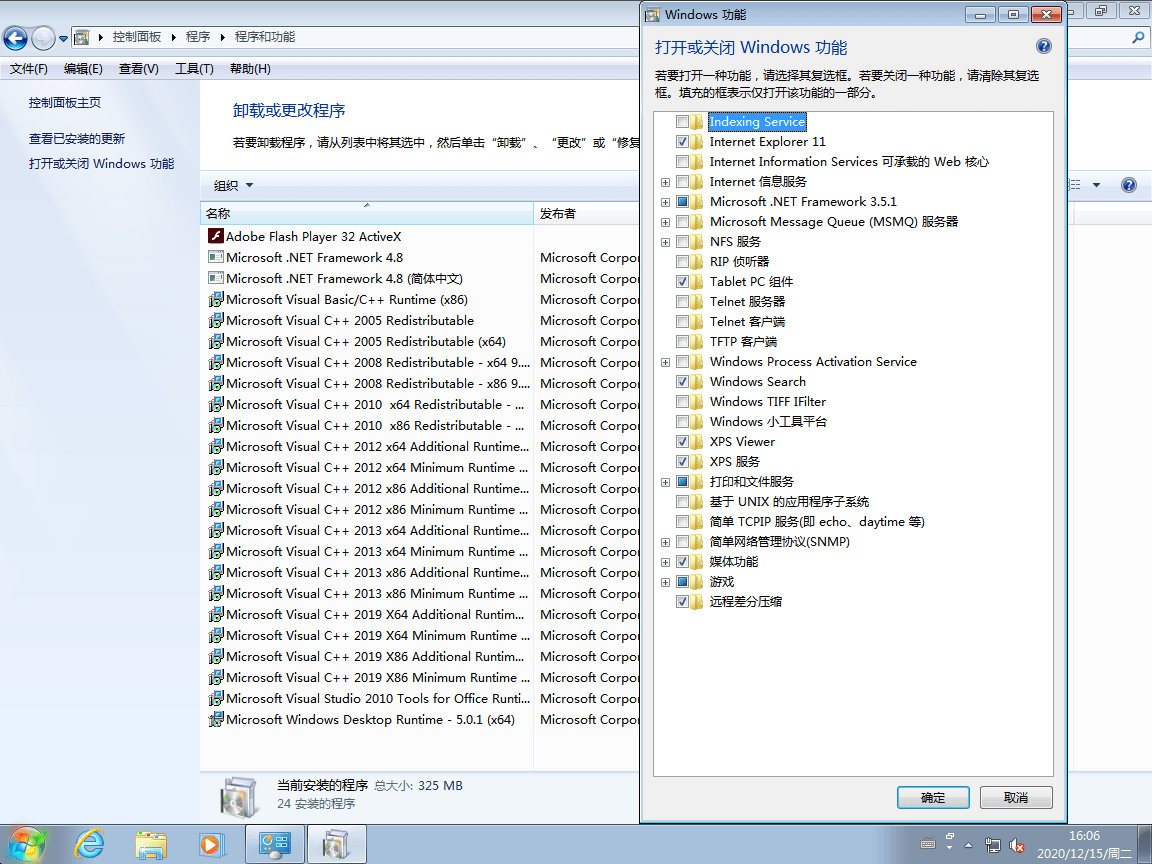Screen dimensions: 1152x864
Task: Click the help question mark in Windows Features dialog
Action: pos(1043,45)
